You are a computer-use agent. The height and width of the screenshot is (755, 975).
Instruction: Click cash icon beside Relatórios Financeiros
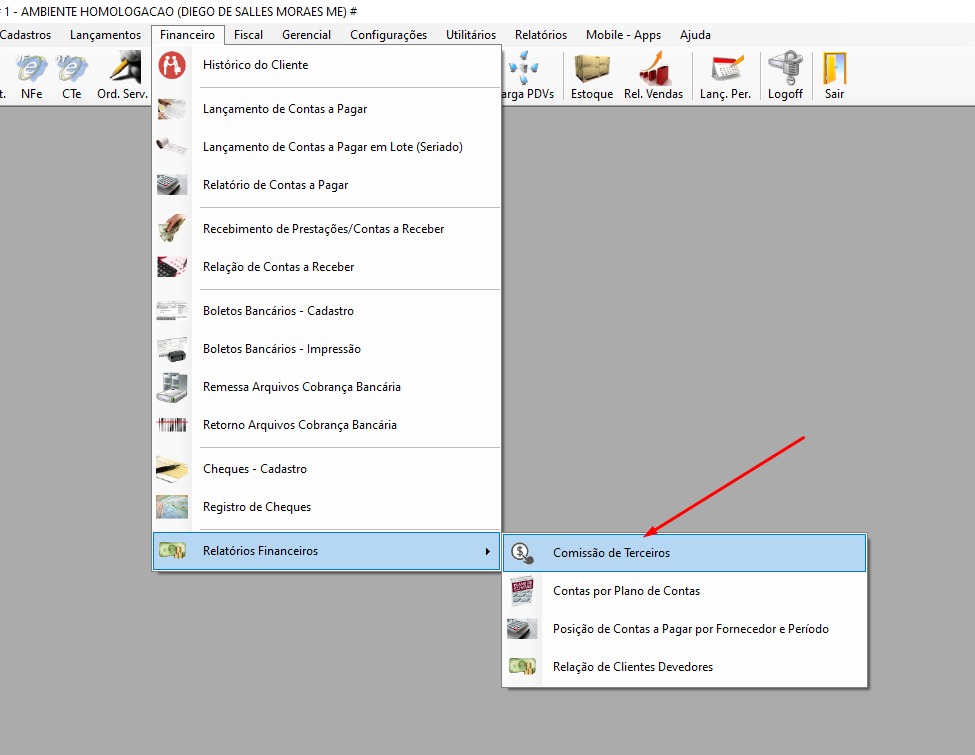click(x=172, y=550)
